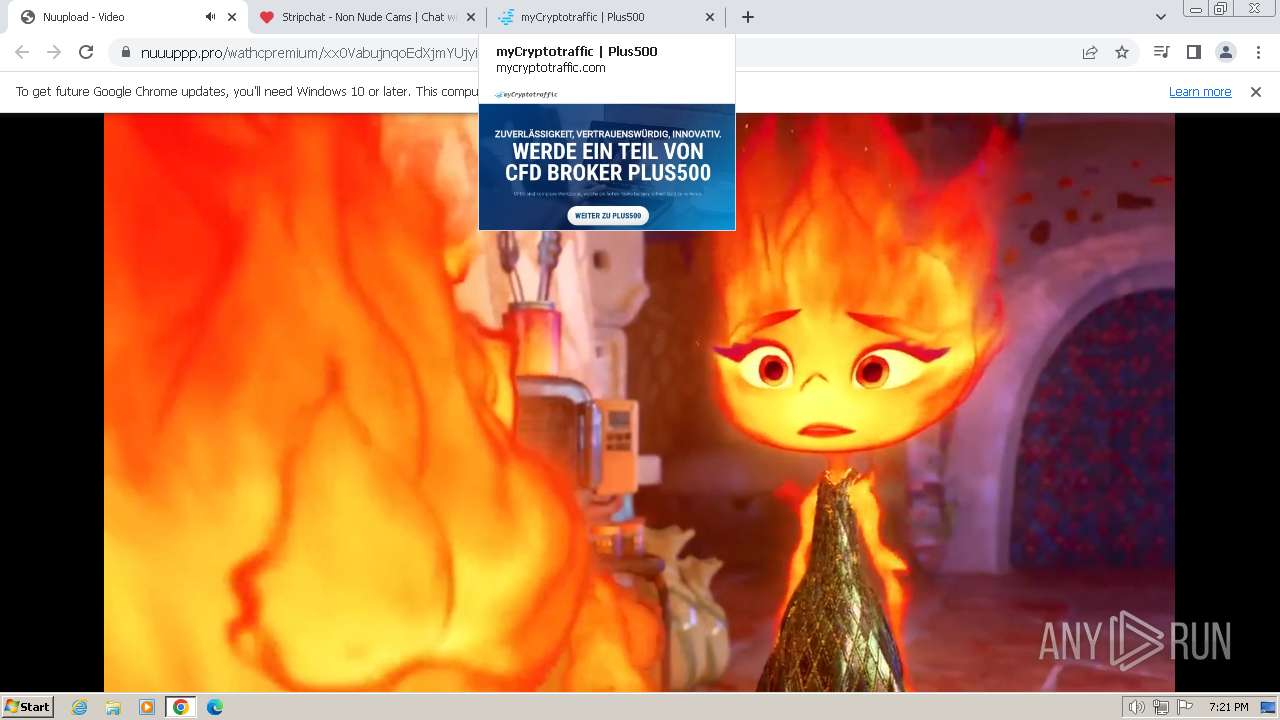Bookmark this page with the star
This screenshot has width=1280, height=720.
click(1122, 52)
